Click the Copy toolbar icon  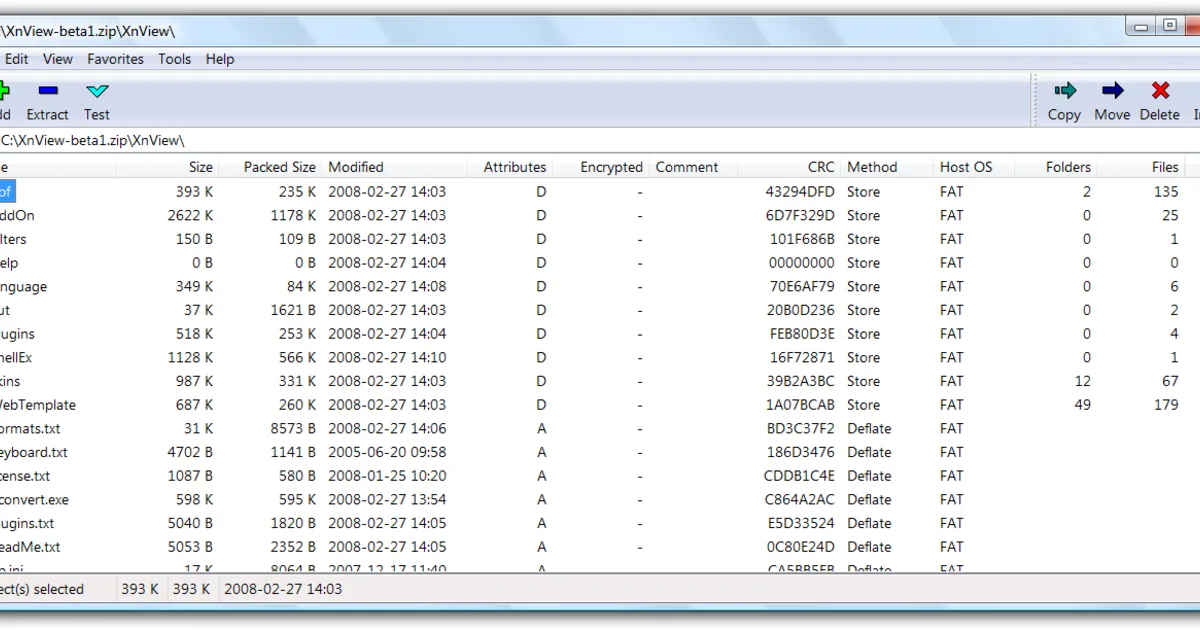click(1064, 91)
